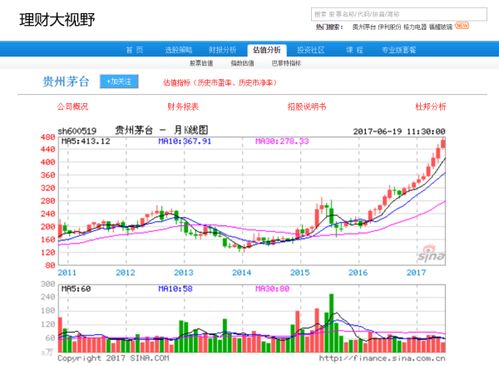Open the 财务报表 link

(183, 107)
